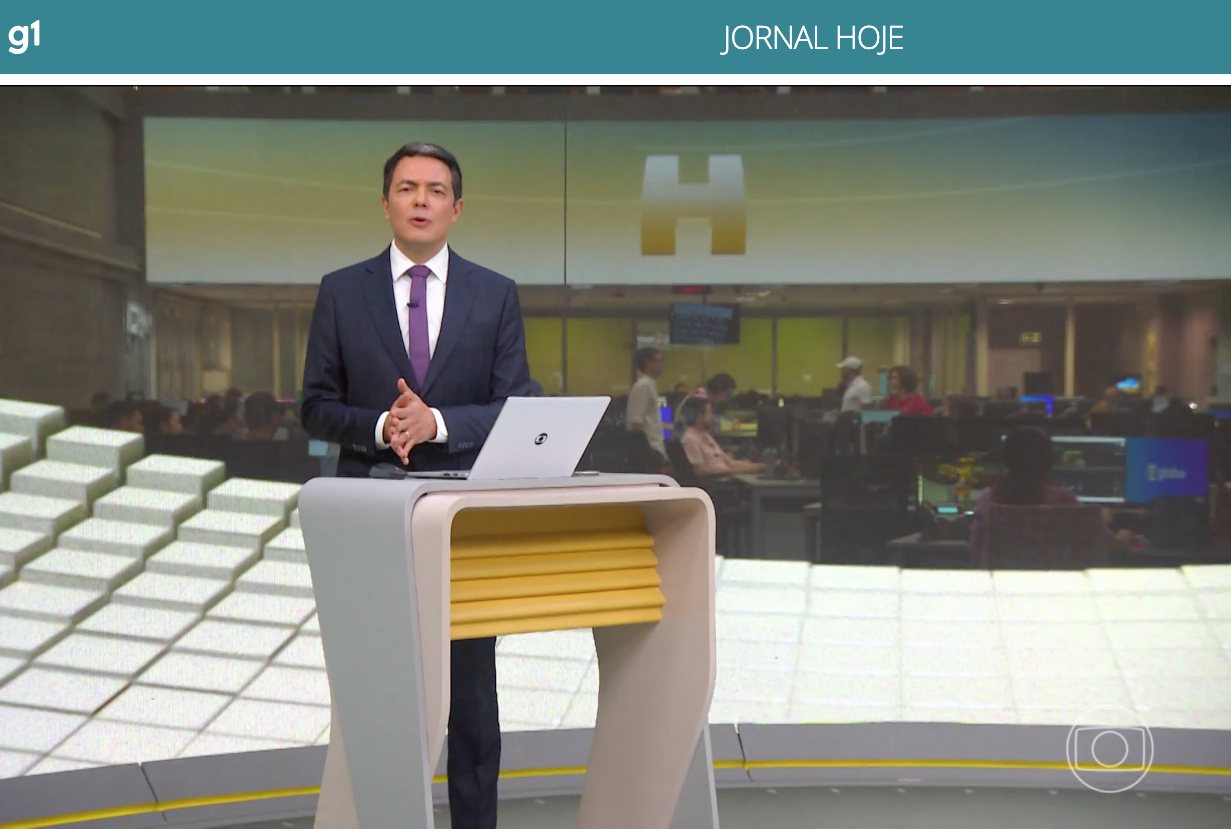
Task: Click the large H logo on studio screen
Action: click(x=693, y=204)
